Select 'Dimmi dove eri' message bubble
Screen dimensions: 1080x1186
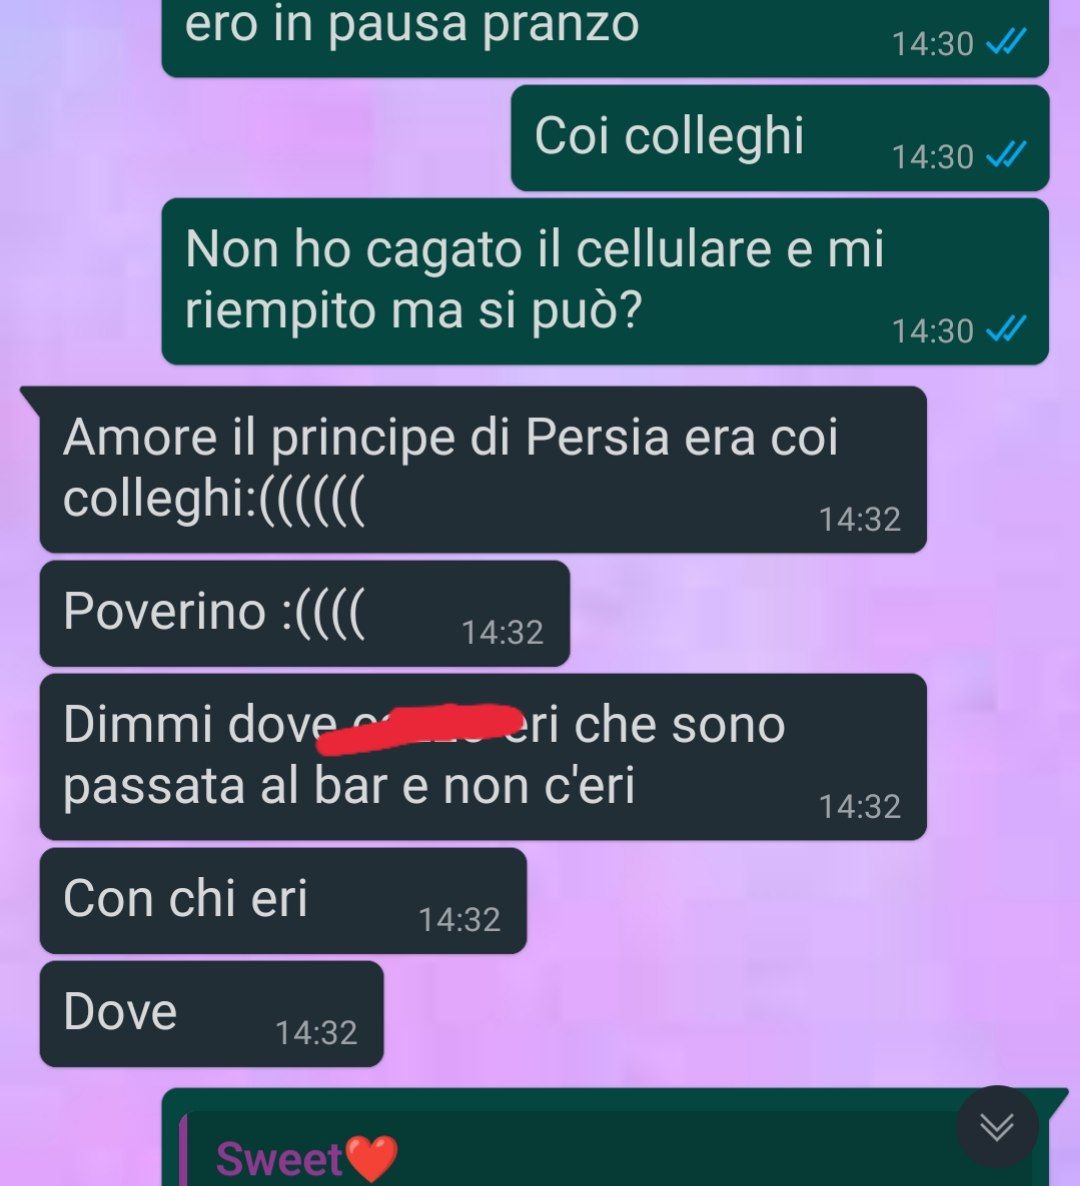point(483,757)
